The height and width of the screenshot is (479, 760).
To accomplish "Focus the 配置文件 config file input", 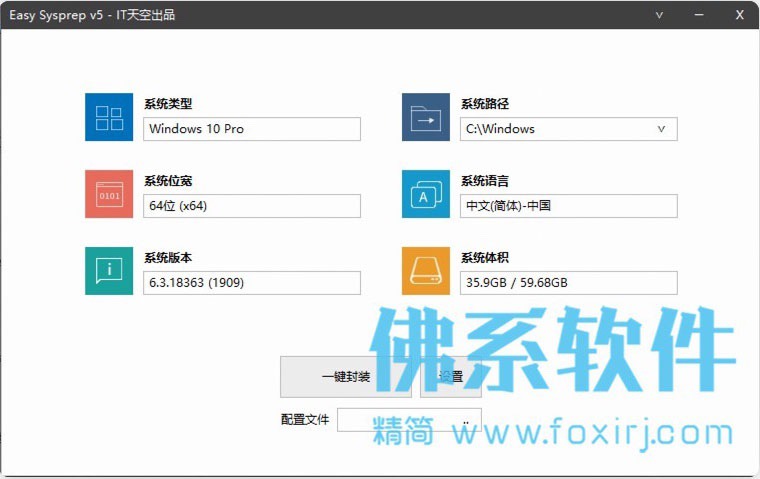I will 395,420.
